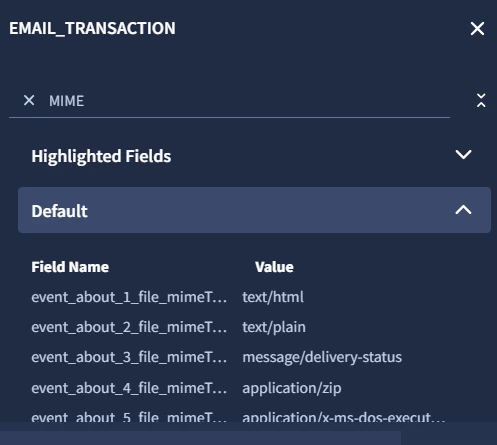Close the EMAIL_TRANSACTION panel

tap(477, 29)
